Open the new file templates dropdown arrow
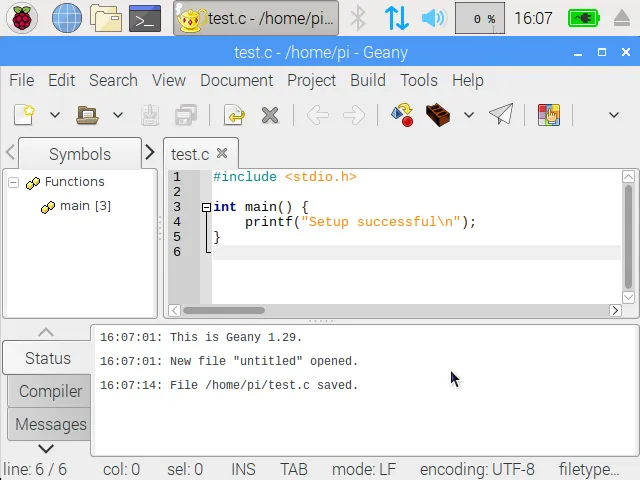 coord(55,115)
